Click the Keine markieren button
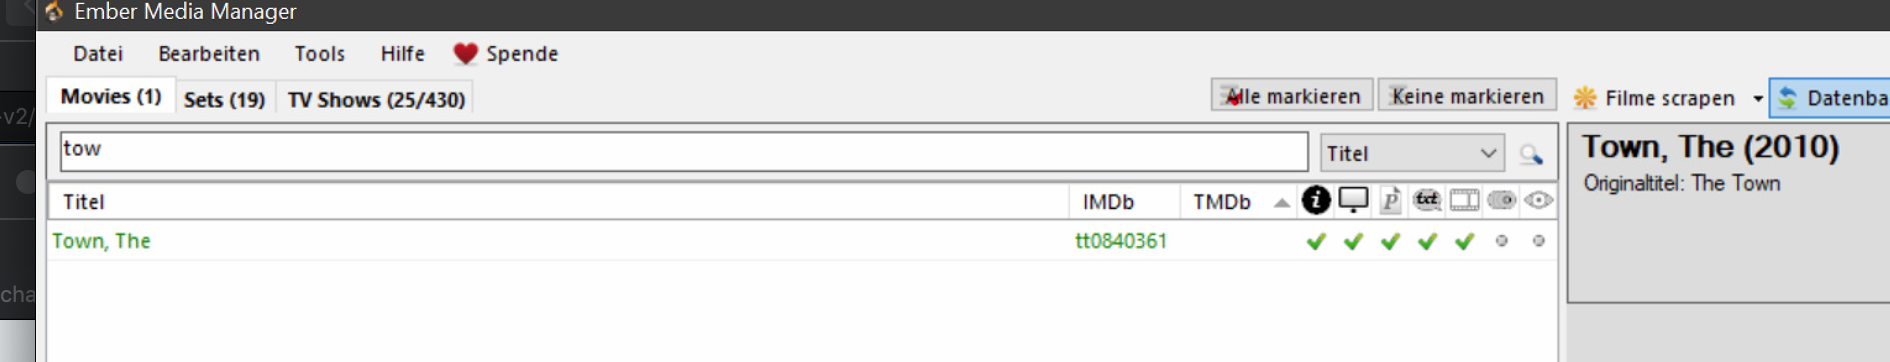 (1467, 96)
